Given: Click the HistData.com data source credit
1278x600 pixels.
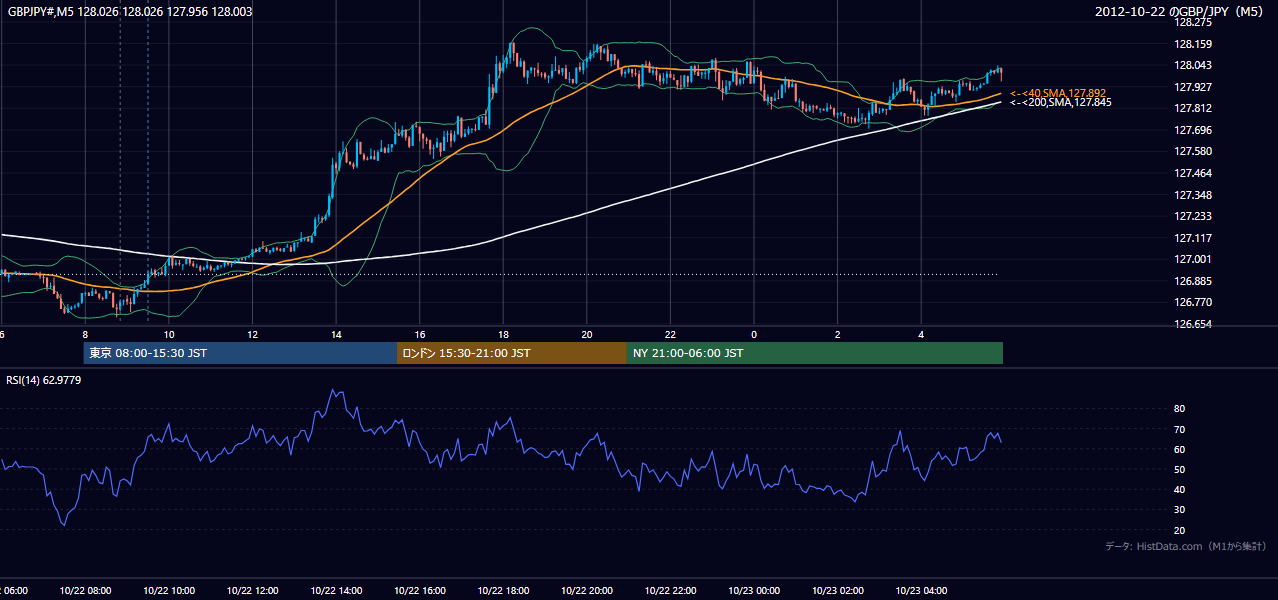Looking at the screenshot, I should pyautogui.click(x=1186, y=546).
